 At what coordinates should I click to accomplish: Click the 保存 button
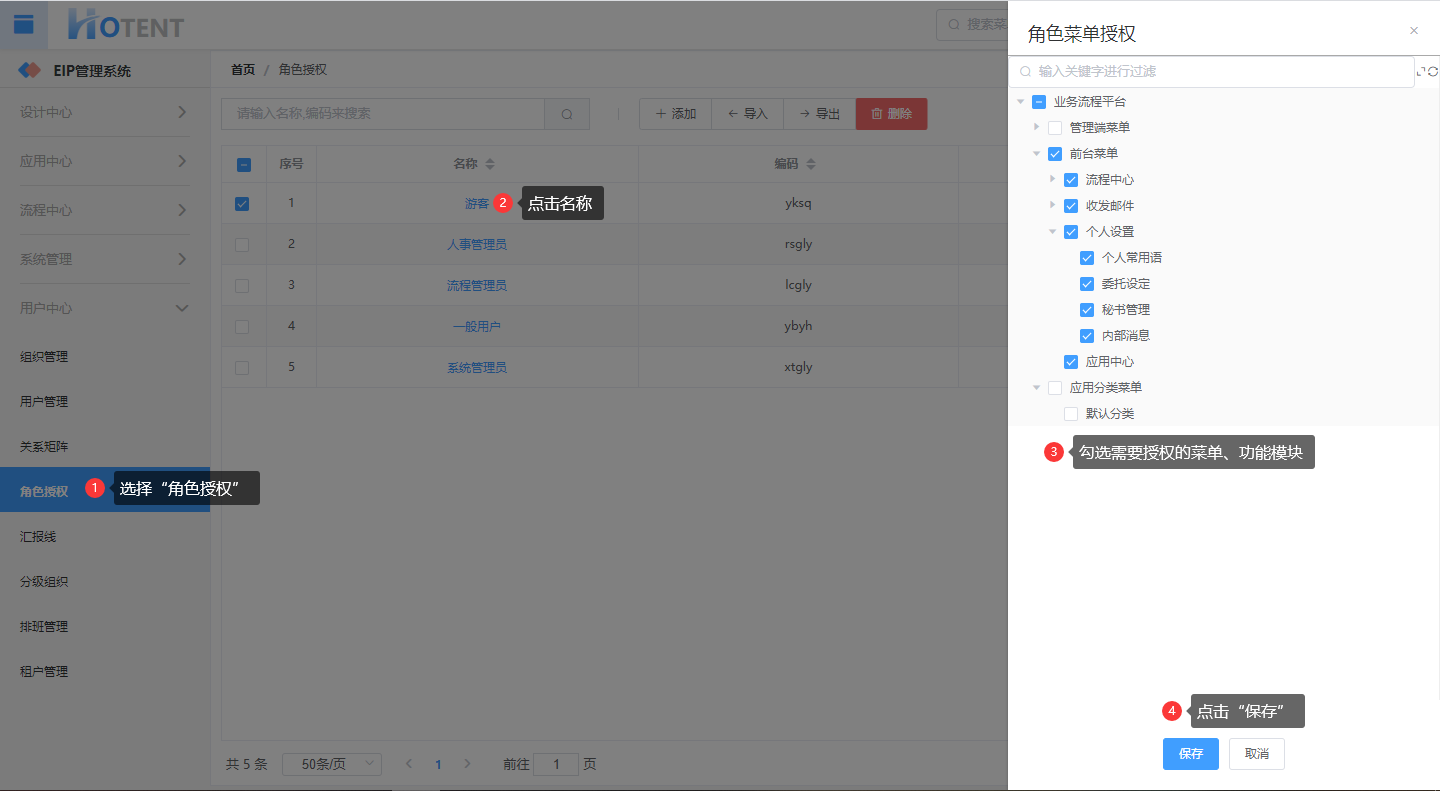point(1190,754)
